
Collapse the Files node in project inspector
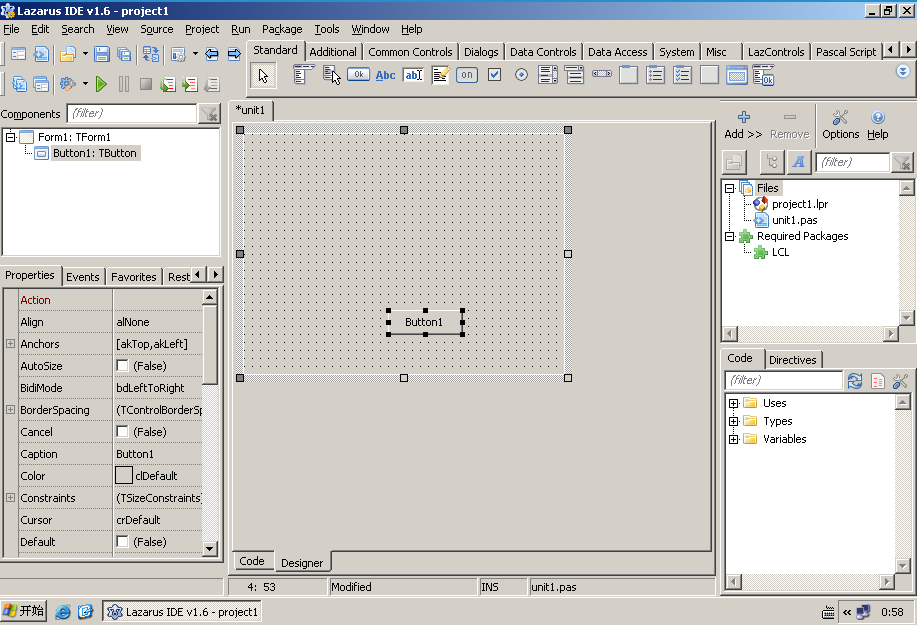click(730, 188)
